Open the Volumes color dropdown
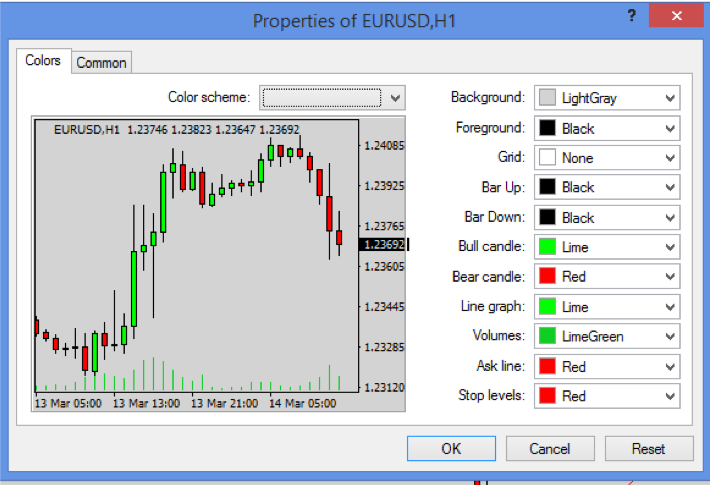 pyautogui.click(x=607, y=336)
